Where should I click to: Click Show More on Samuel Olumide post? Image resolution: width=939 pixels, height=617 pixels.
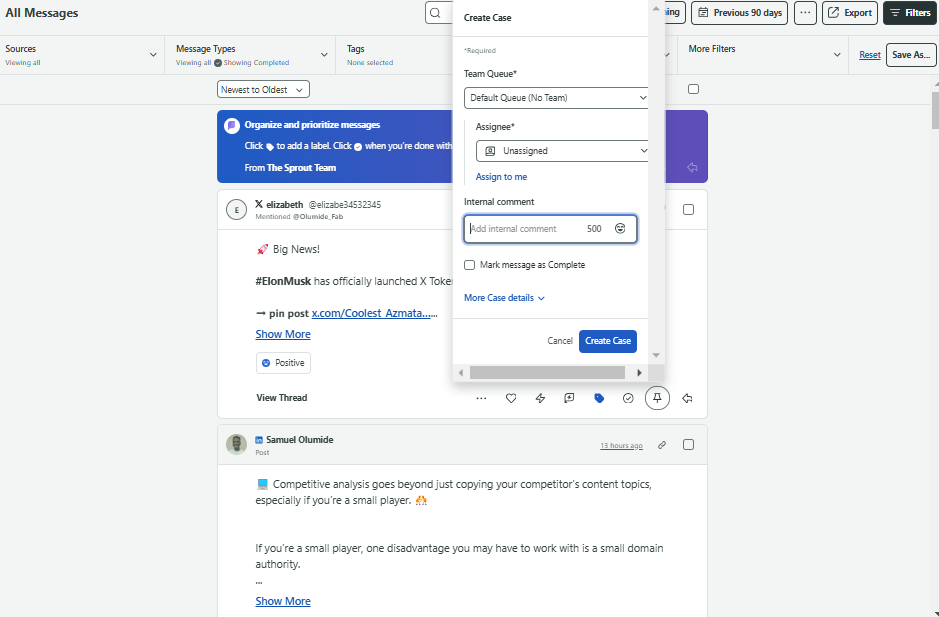283,601
